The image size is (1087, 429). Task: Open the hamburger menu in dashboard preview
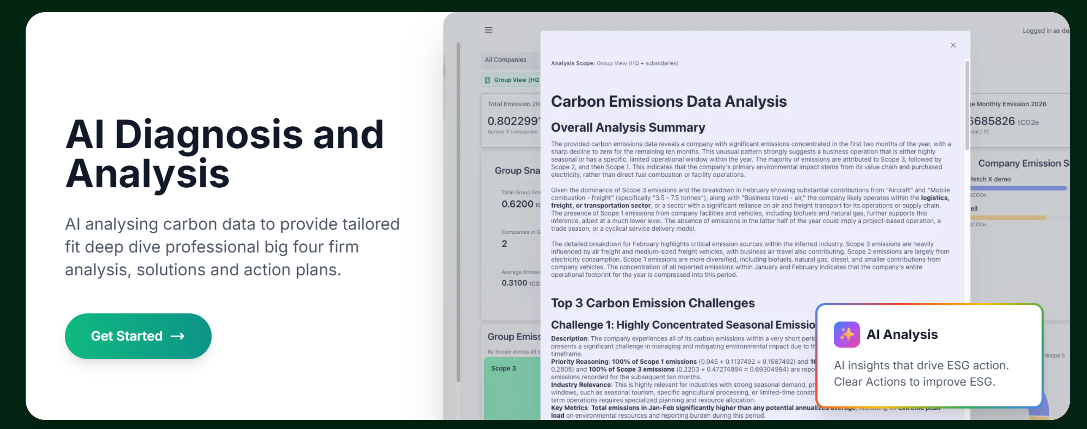coord(489,30)
